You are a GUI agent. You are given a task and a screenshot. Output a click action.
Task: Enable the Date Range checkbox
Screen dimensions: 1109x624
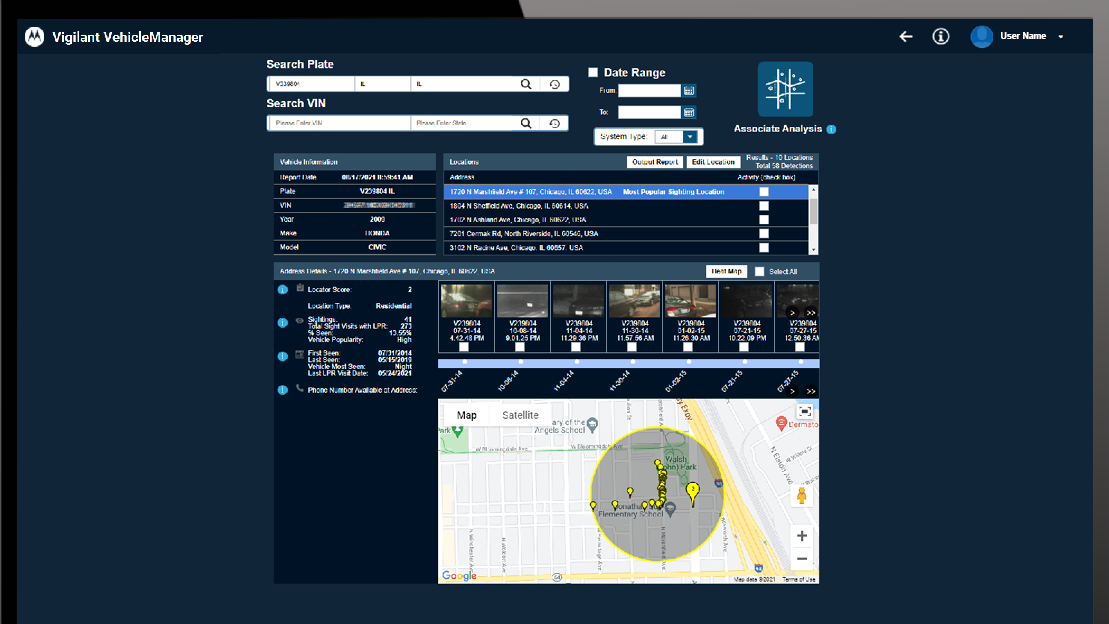593,72
